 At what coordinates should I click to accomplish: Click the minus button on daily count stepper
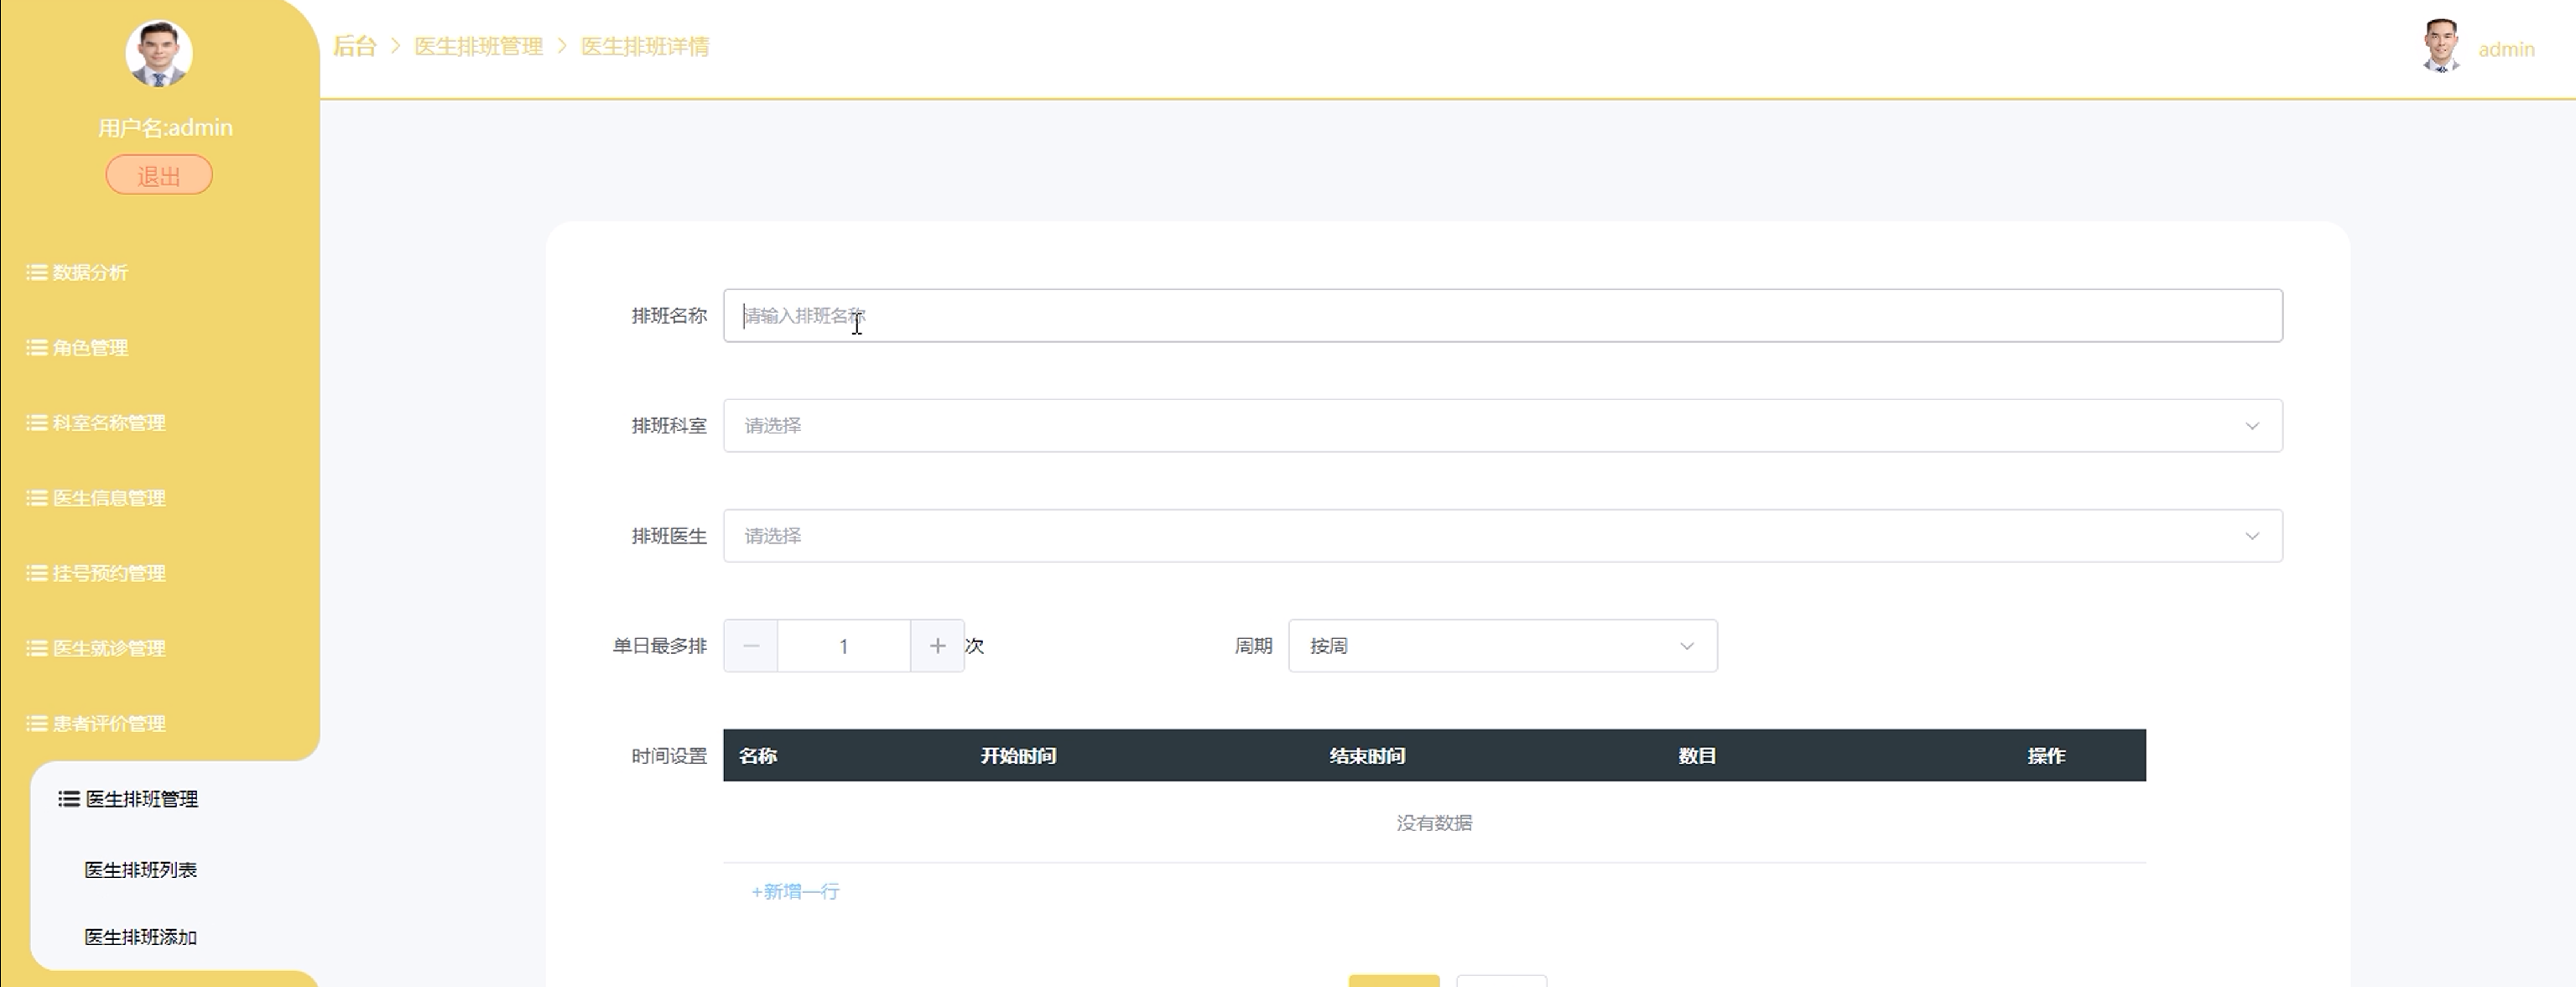click(751, 646)
